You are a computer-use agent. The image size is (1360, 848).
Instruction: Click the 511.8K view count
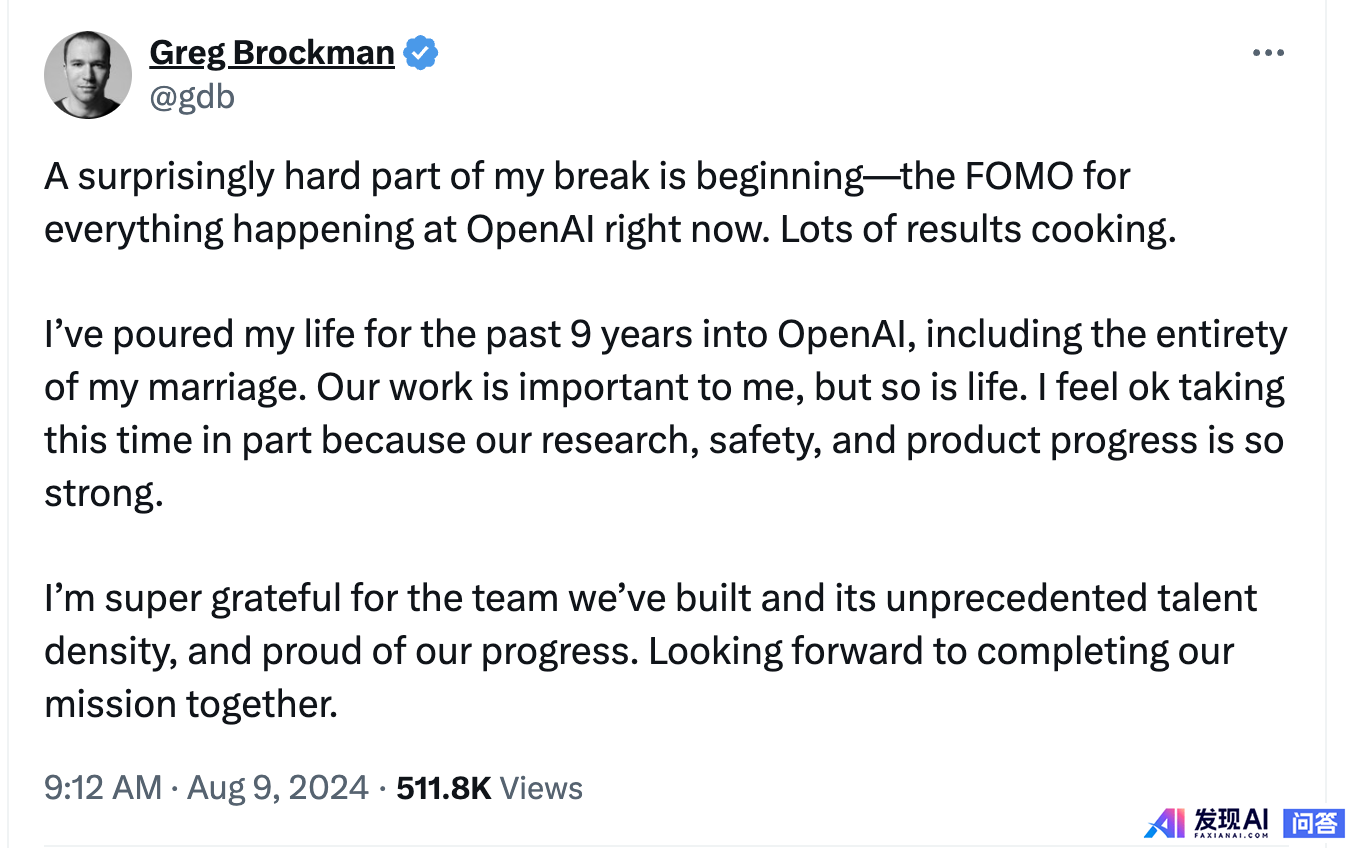click(x=444, y=788)
